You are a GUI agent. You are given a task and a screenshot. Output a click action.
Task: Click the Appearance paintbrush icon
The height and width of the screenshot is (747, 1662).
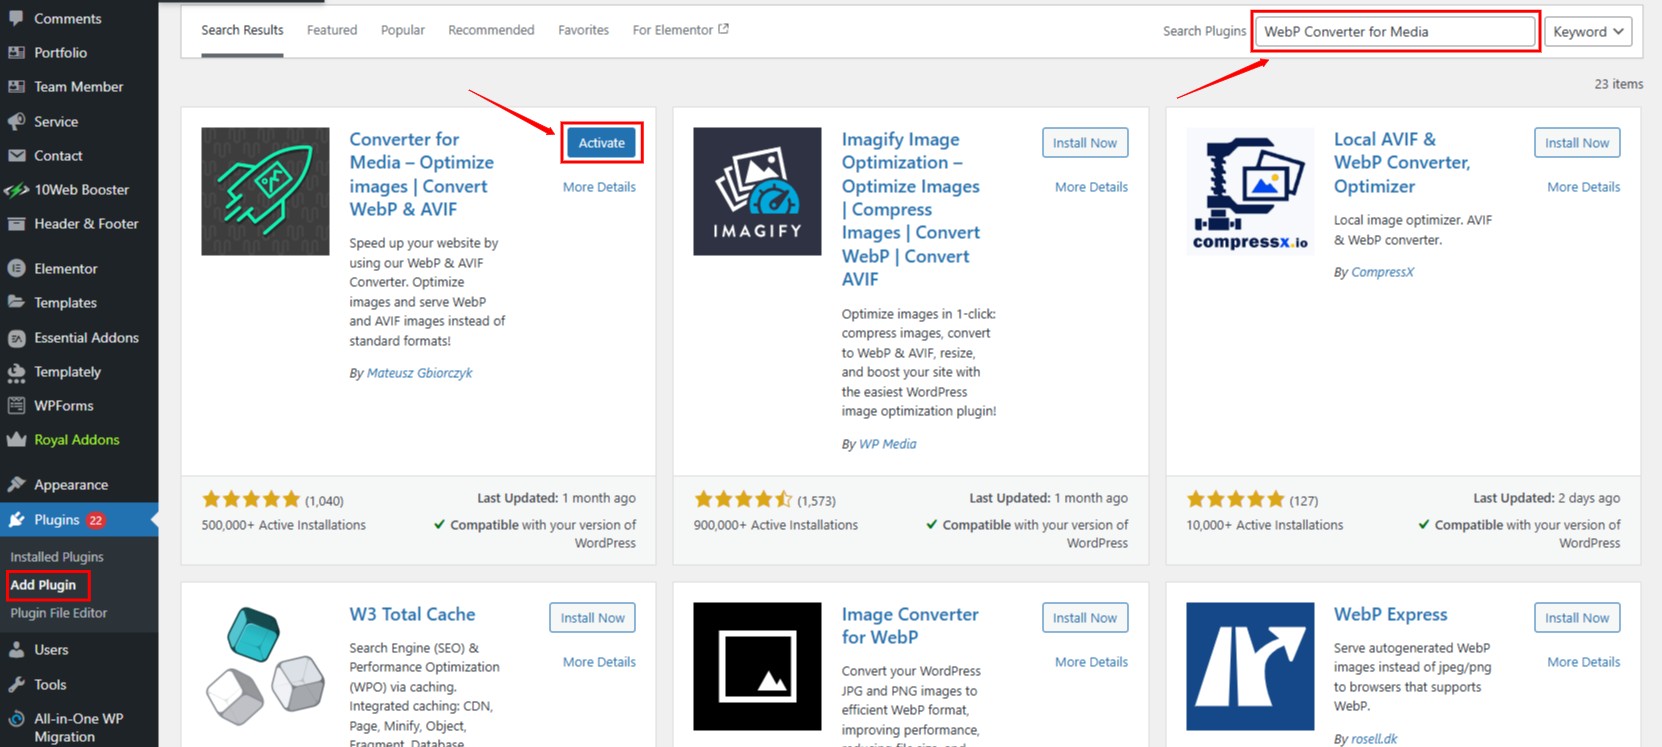pyautogui.click(x=16, y=485)
